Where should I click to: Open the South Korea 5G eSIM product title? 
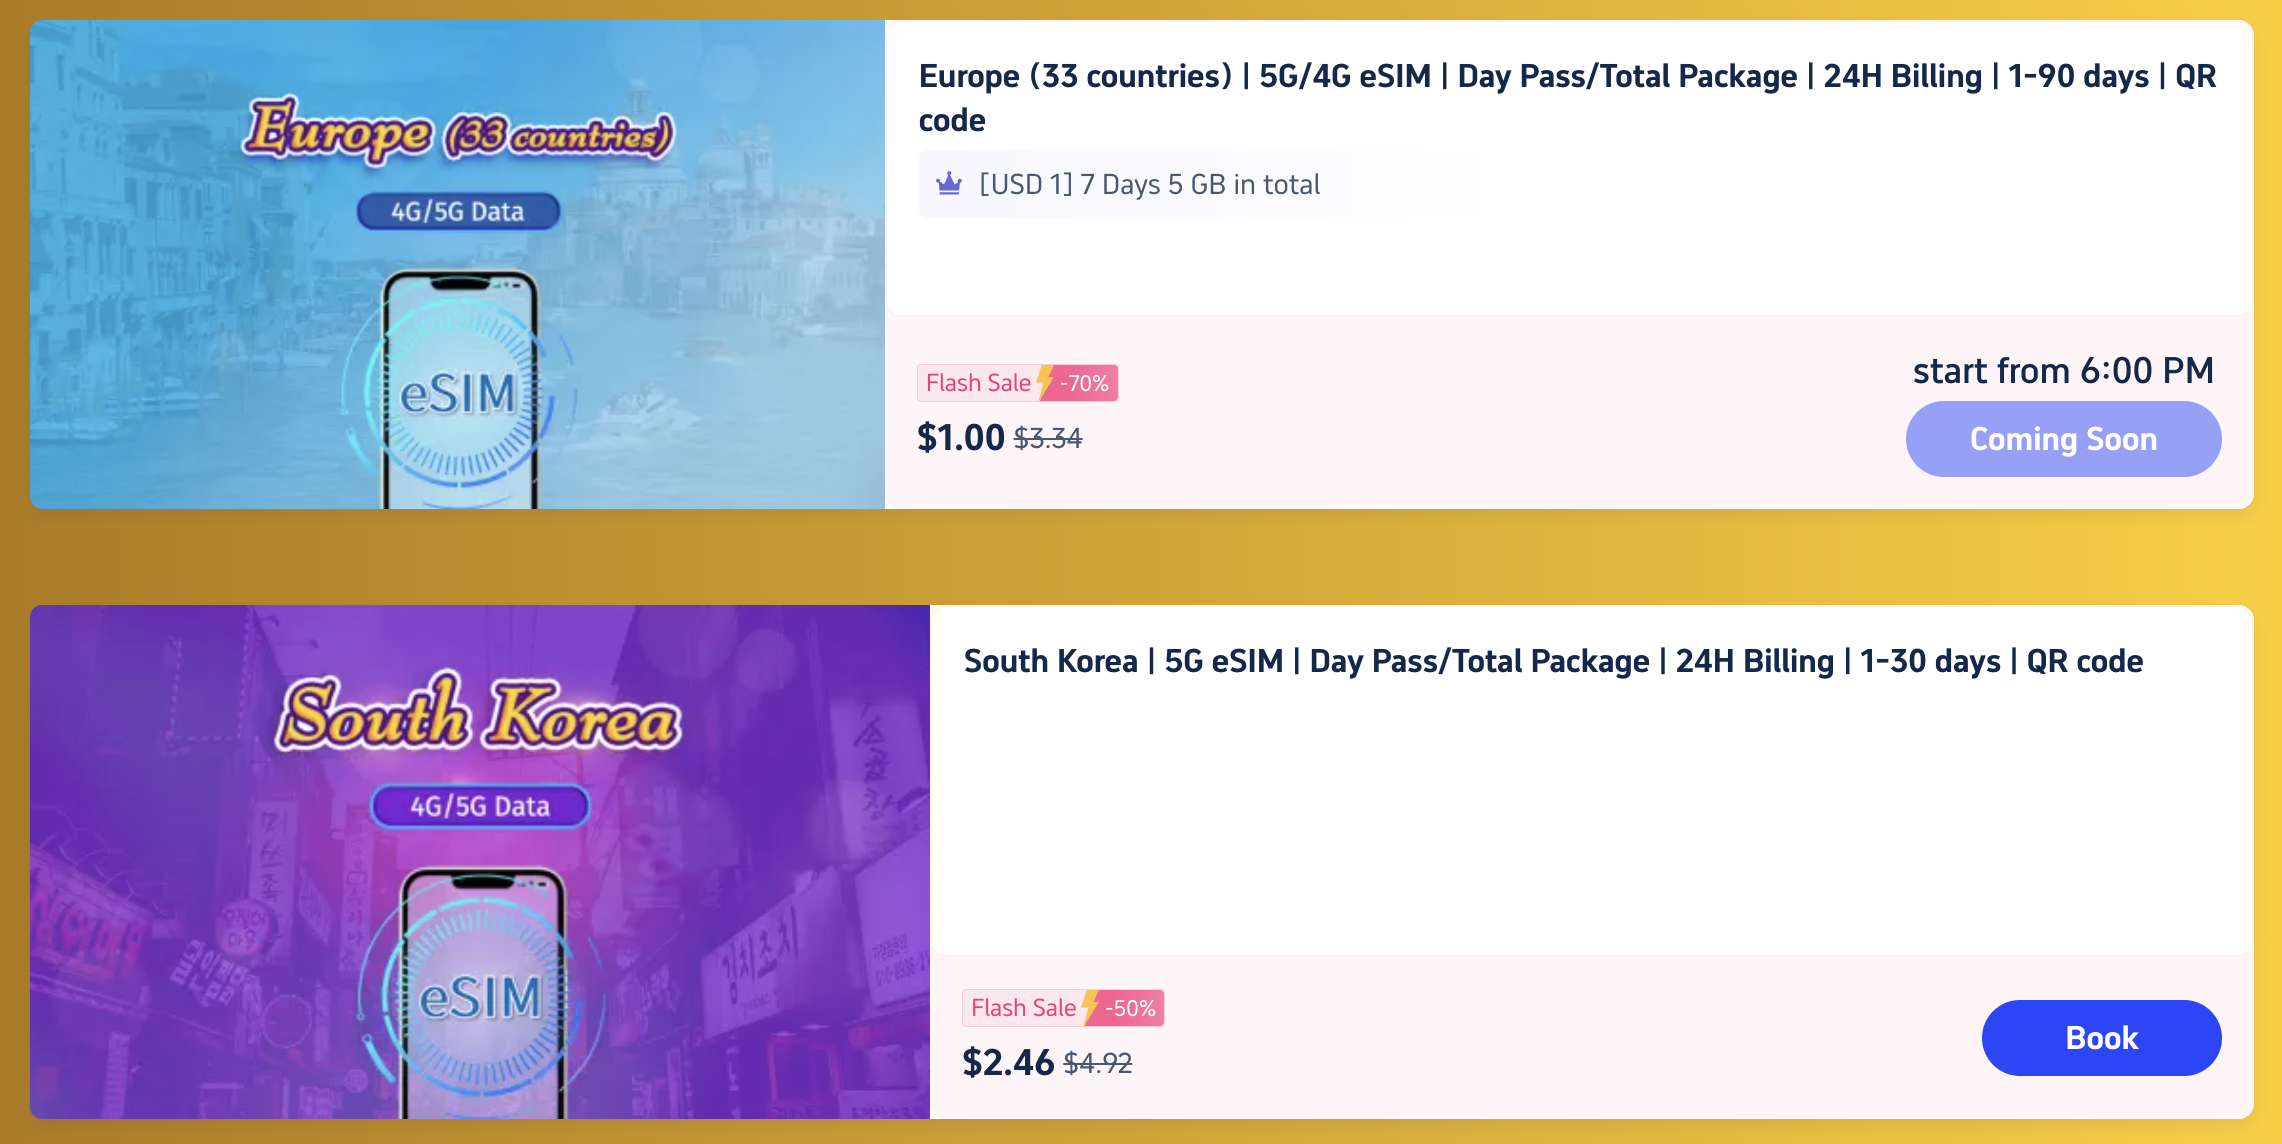pyautogui.click(x=1552, y=661)
